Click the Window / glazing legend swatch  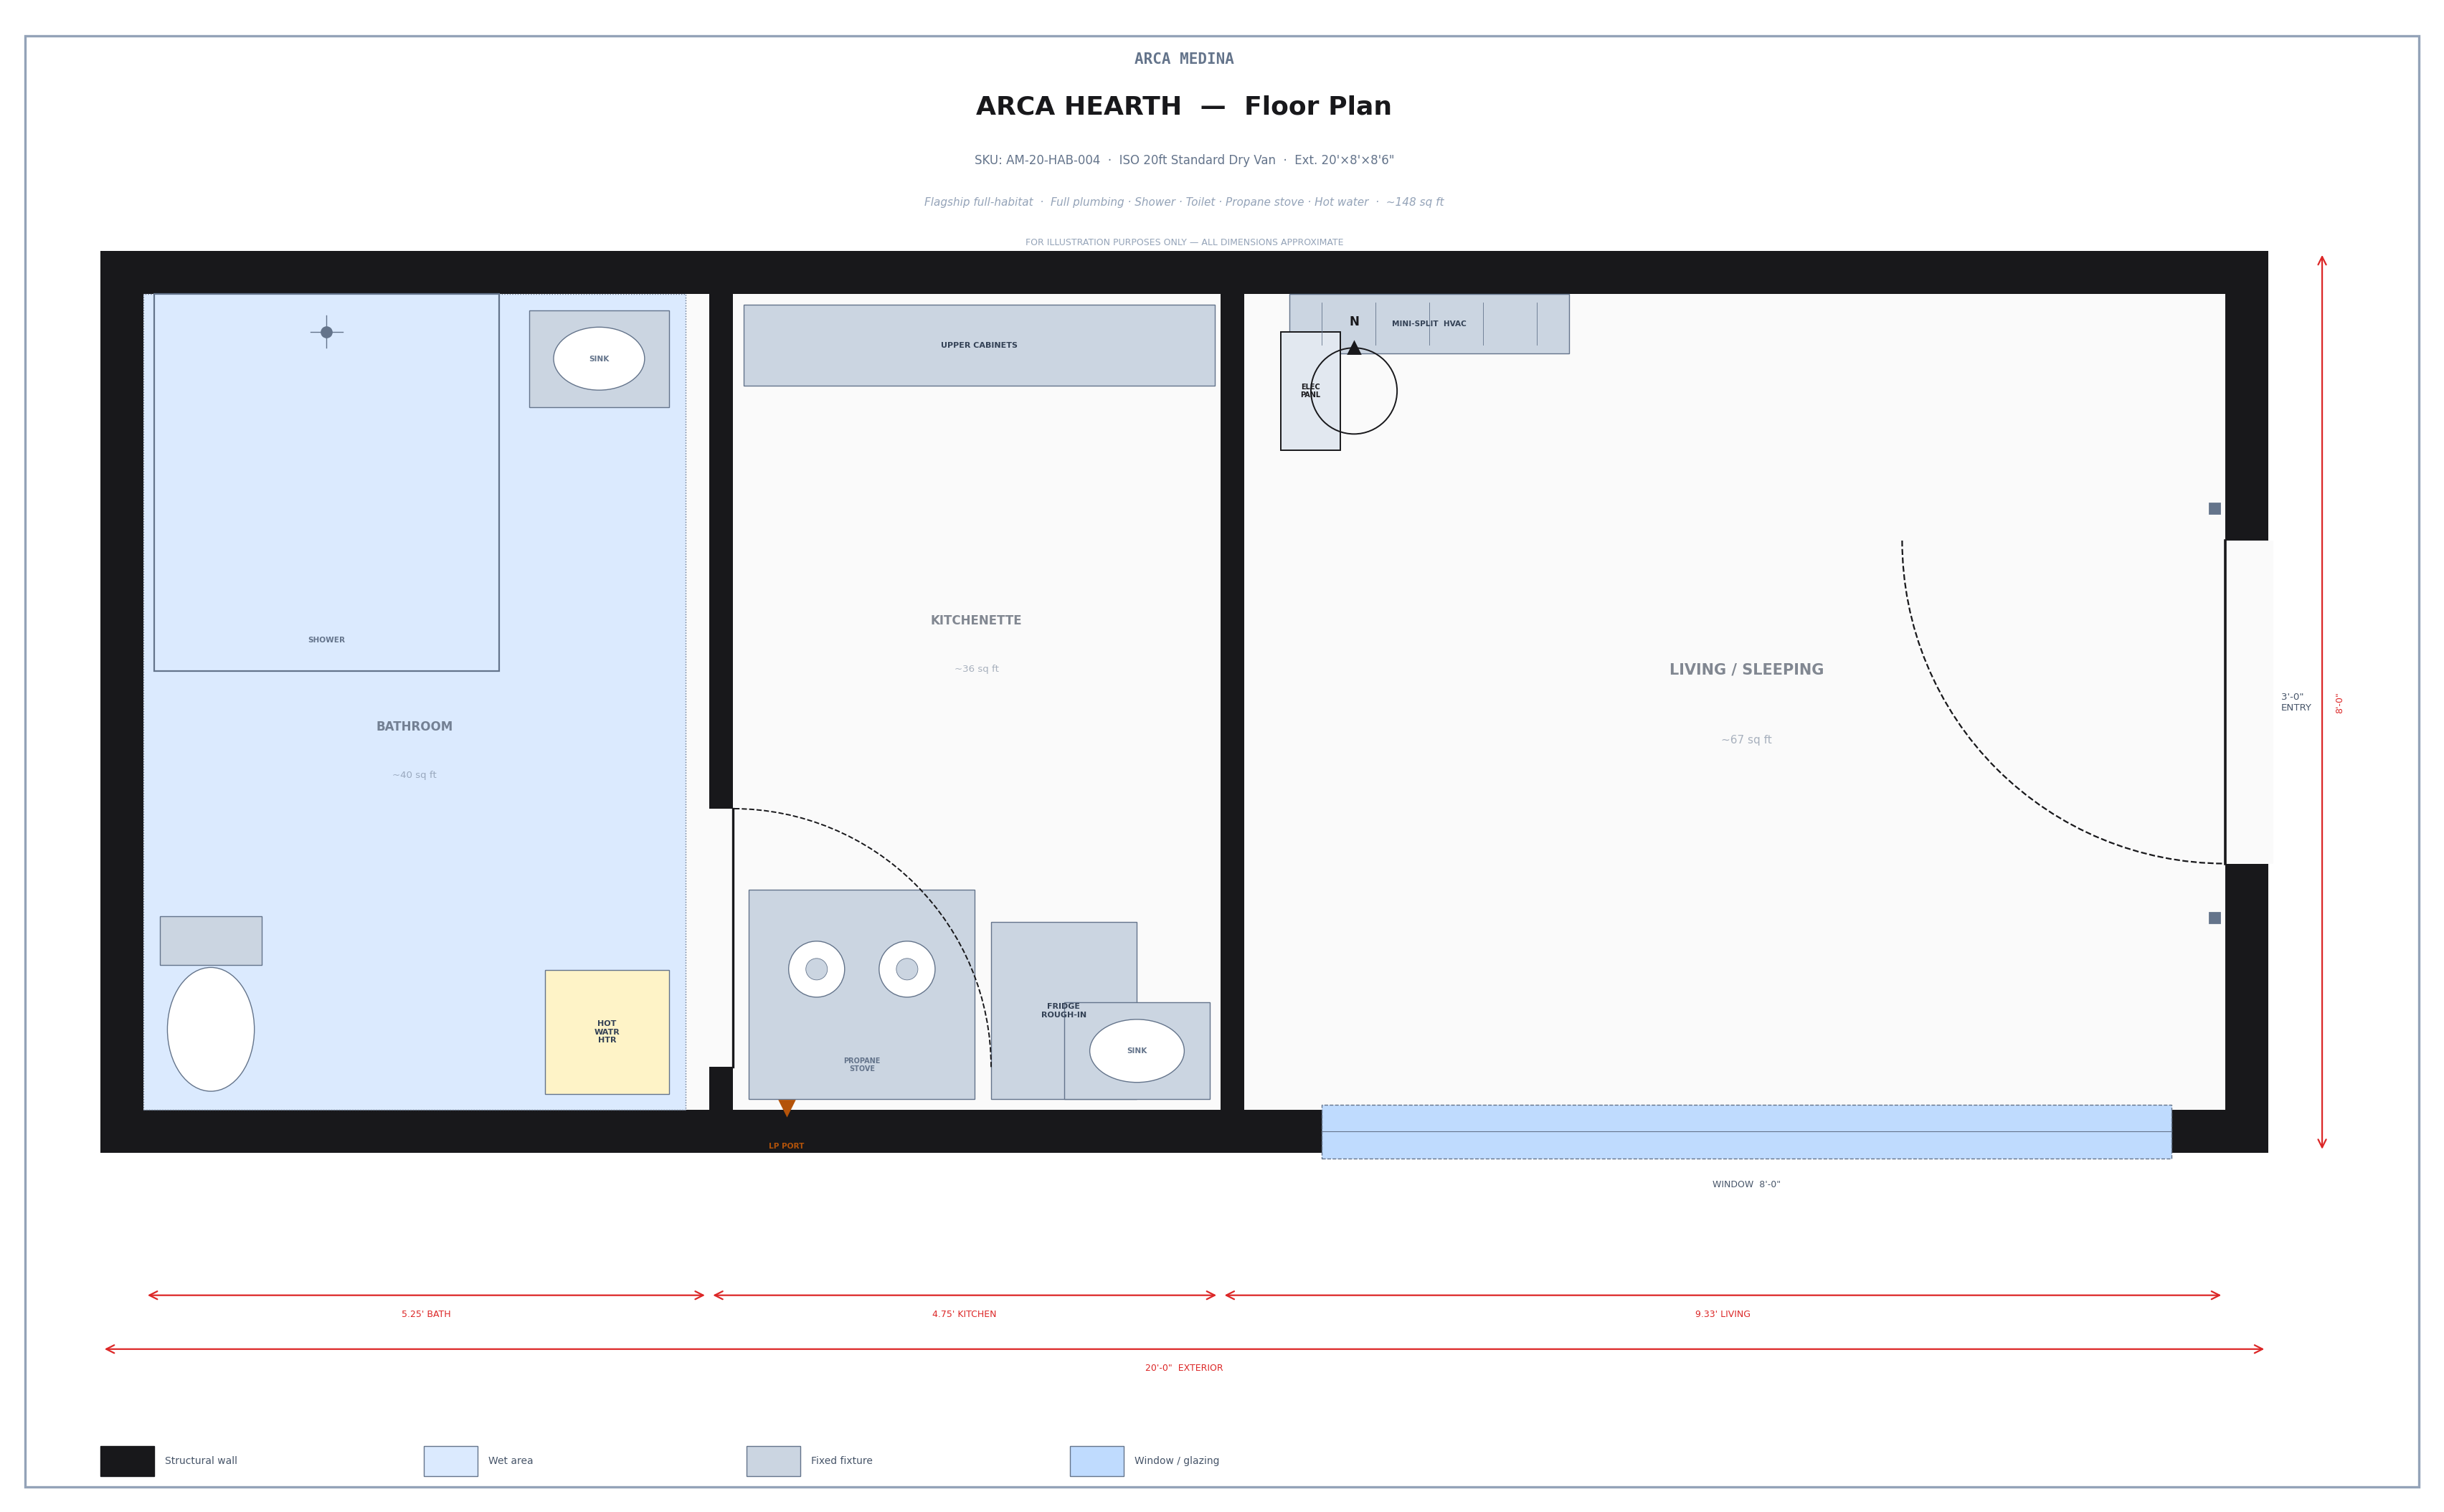(x=1096, y=1461)
